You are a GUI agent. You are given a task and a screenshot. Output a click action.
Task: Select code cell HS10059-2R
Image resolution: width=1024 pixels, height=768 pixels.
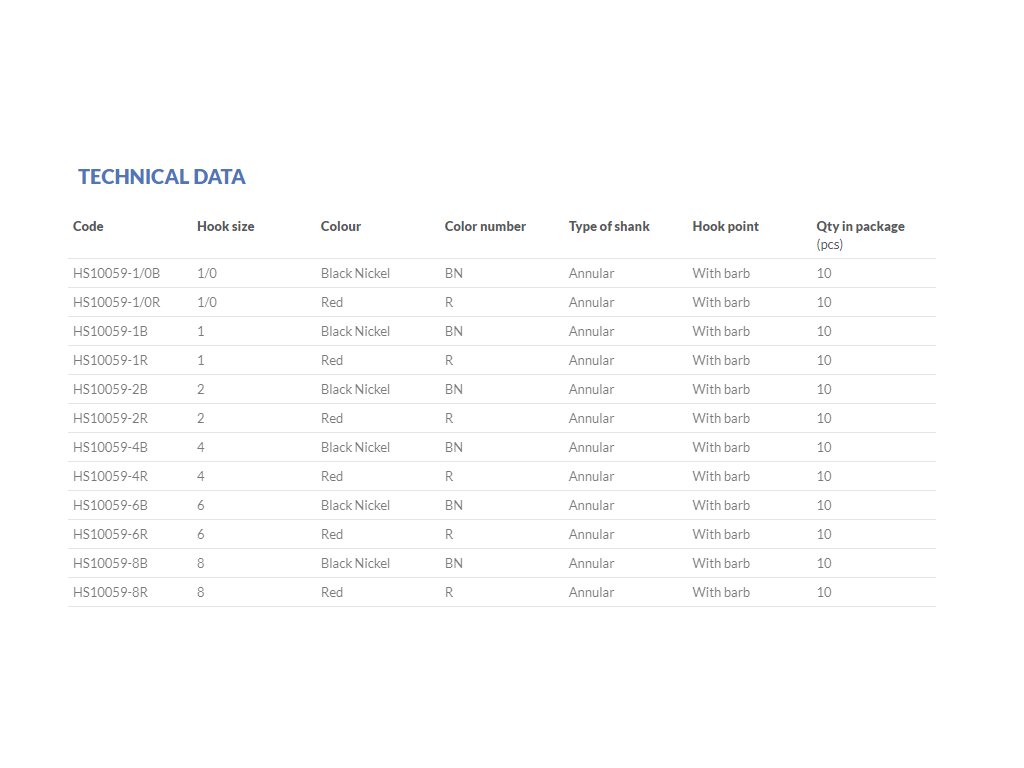click(x=110, y=419)
